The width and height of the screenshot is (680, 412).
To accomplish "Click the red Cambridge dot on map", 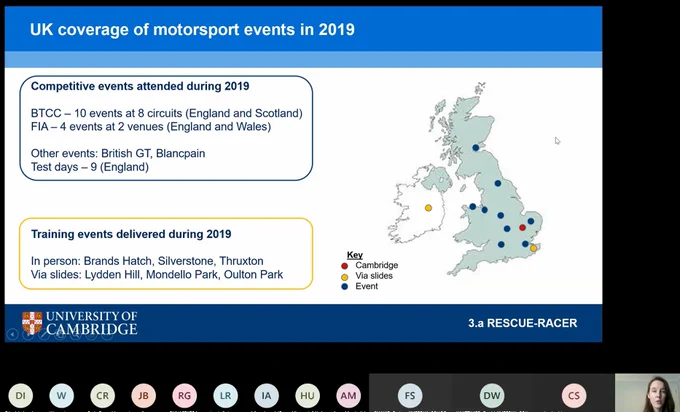I will 522,228.
